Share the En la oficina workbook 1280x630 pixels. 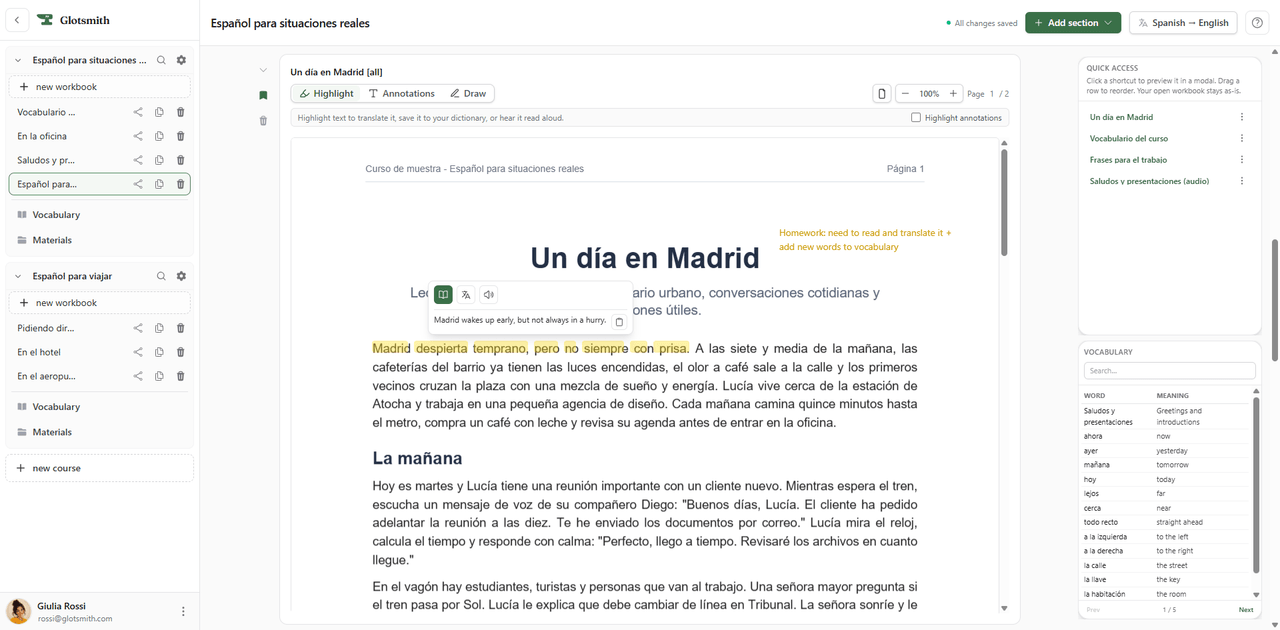(138, 136)
